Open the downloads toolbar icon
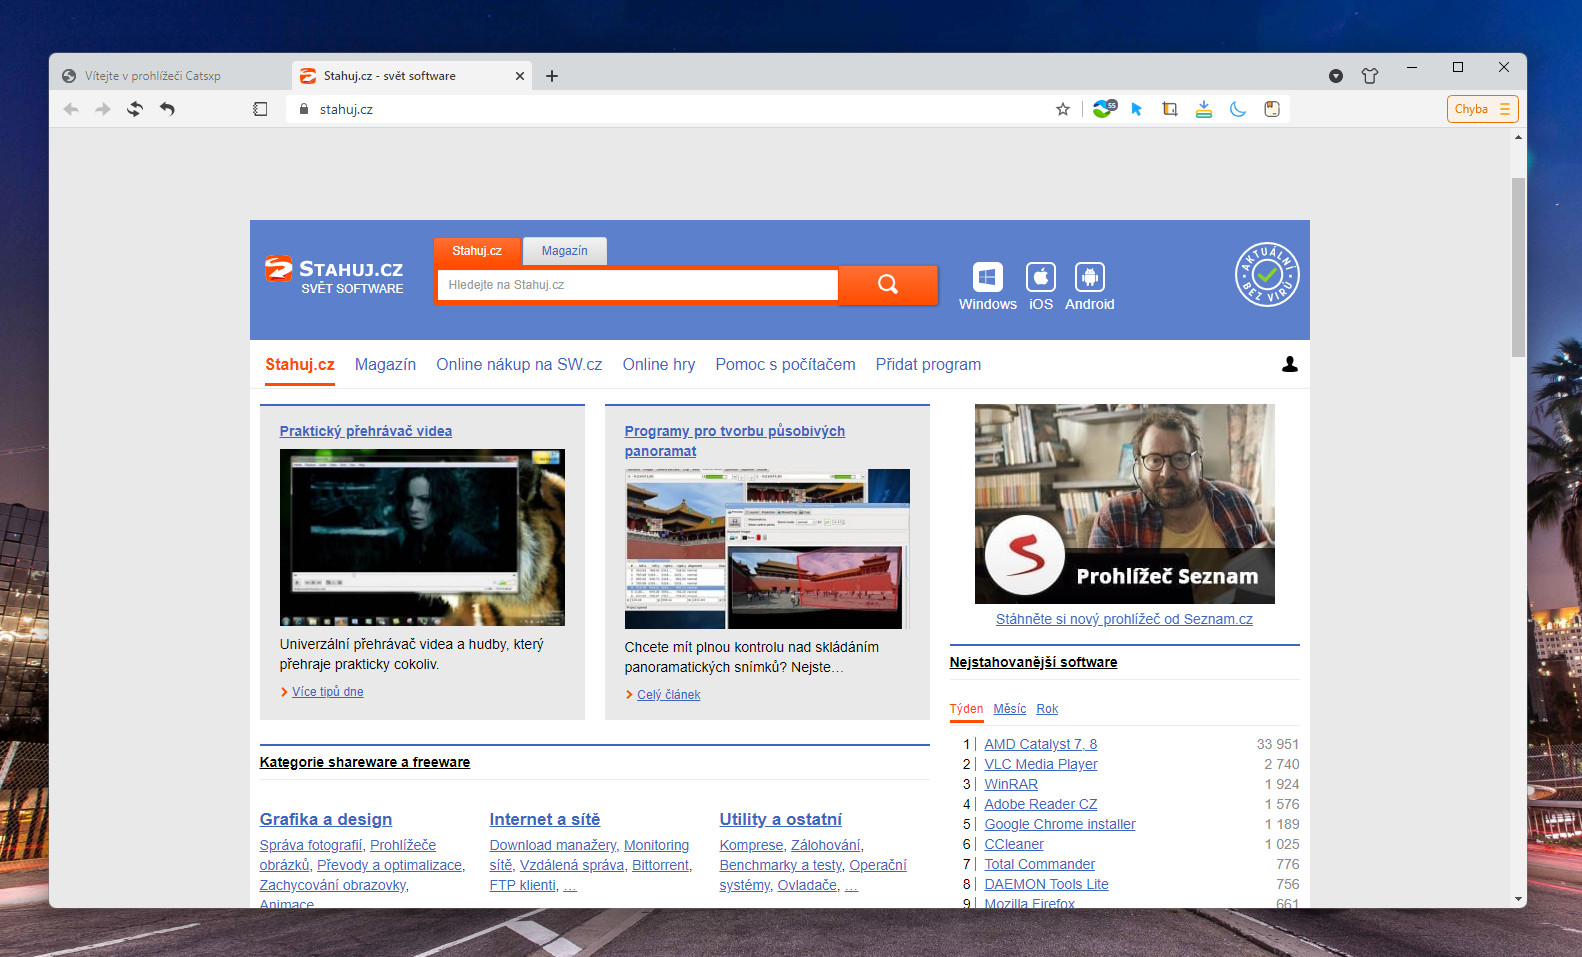 (x=1204, y=109)
